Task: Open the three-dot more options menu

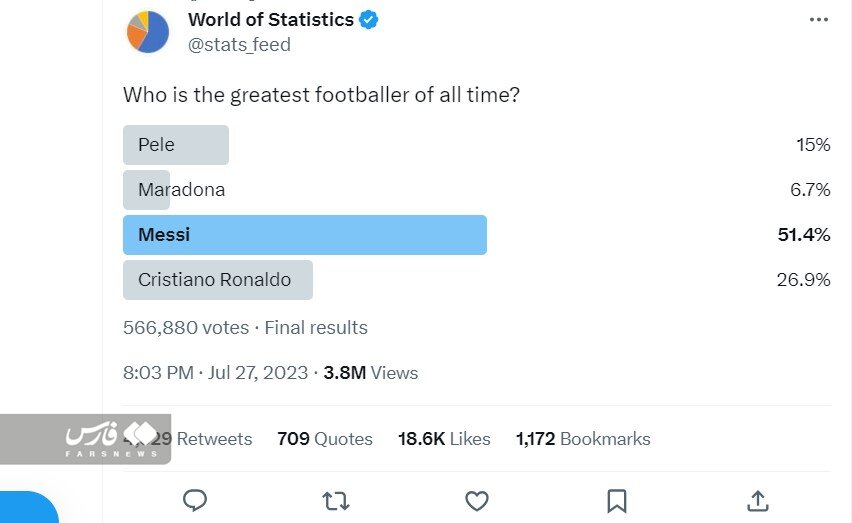Action: tap(818, 20)
